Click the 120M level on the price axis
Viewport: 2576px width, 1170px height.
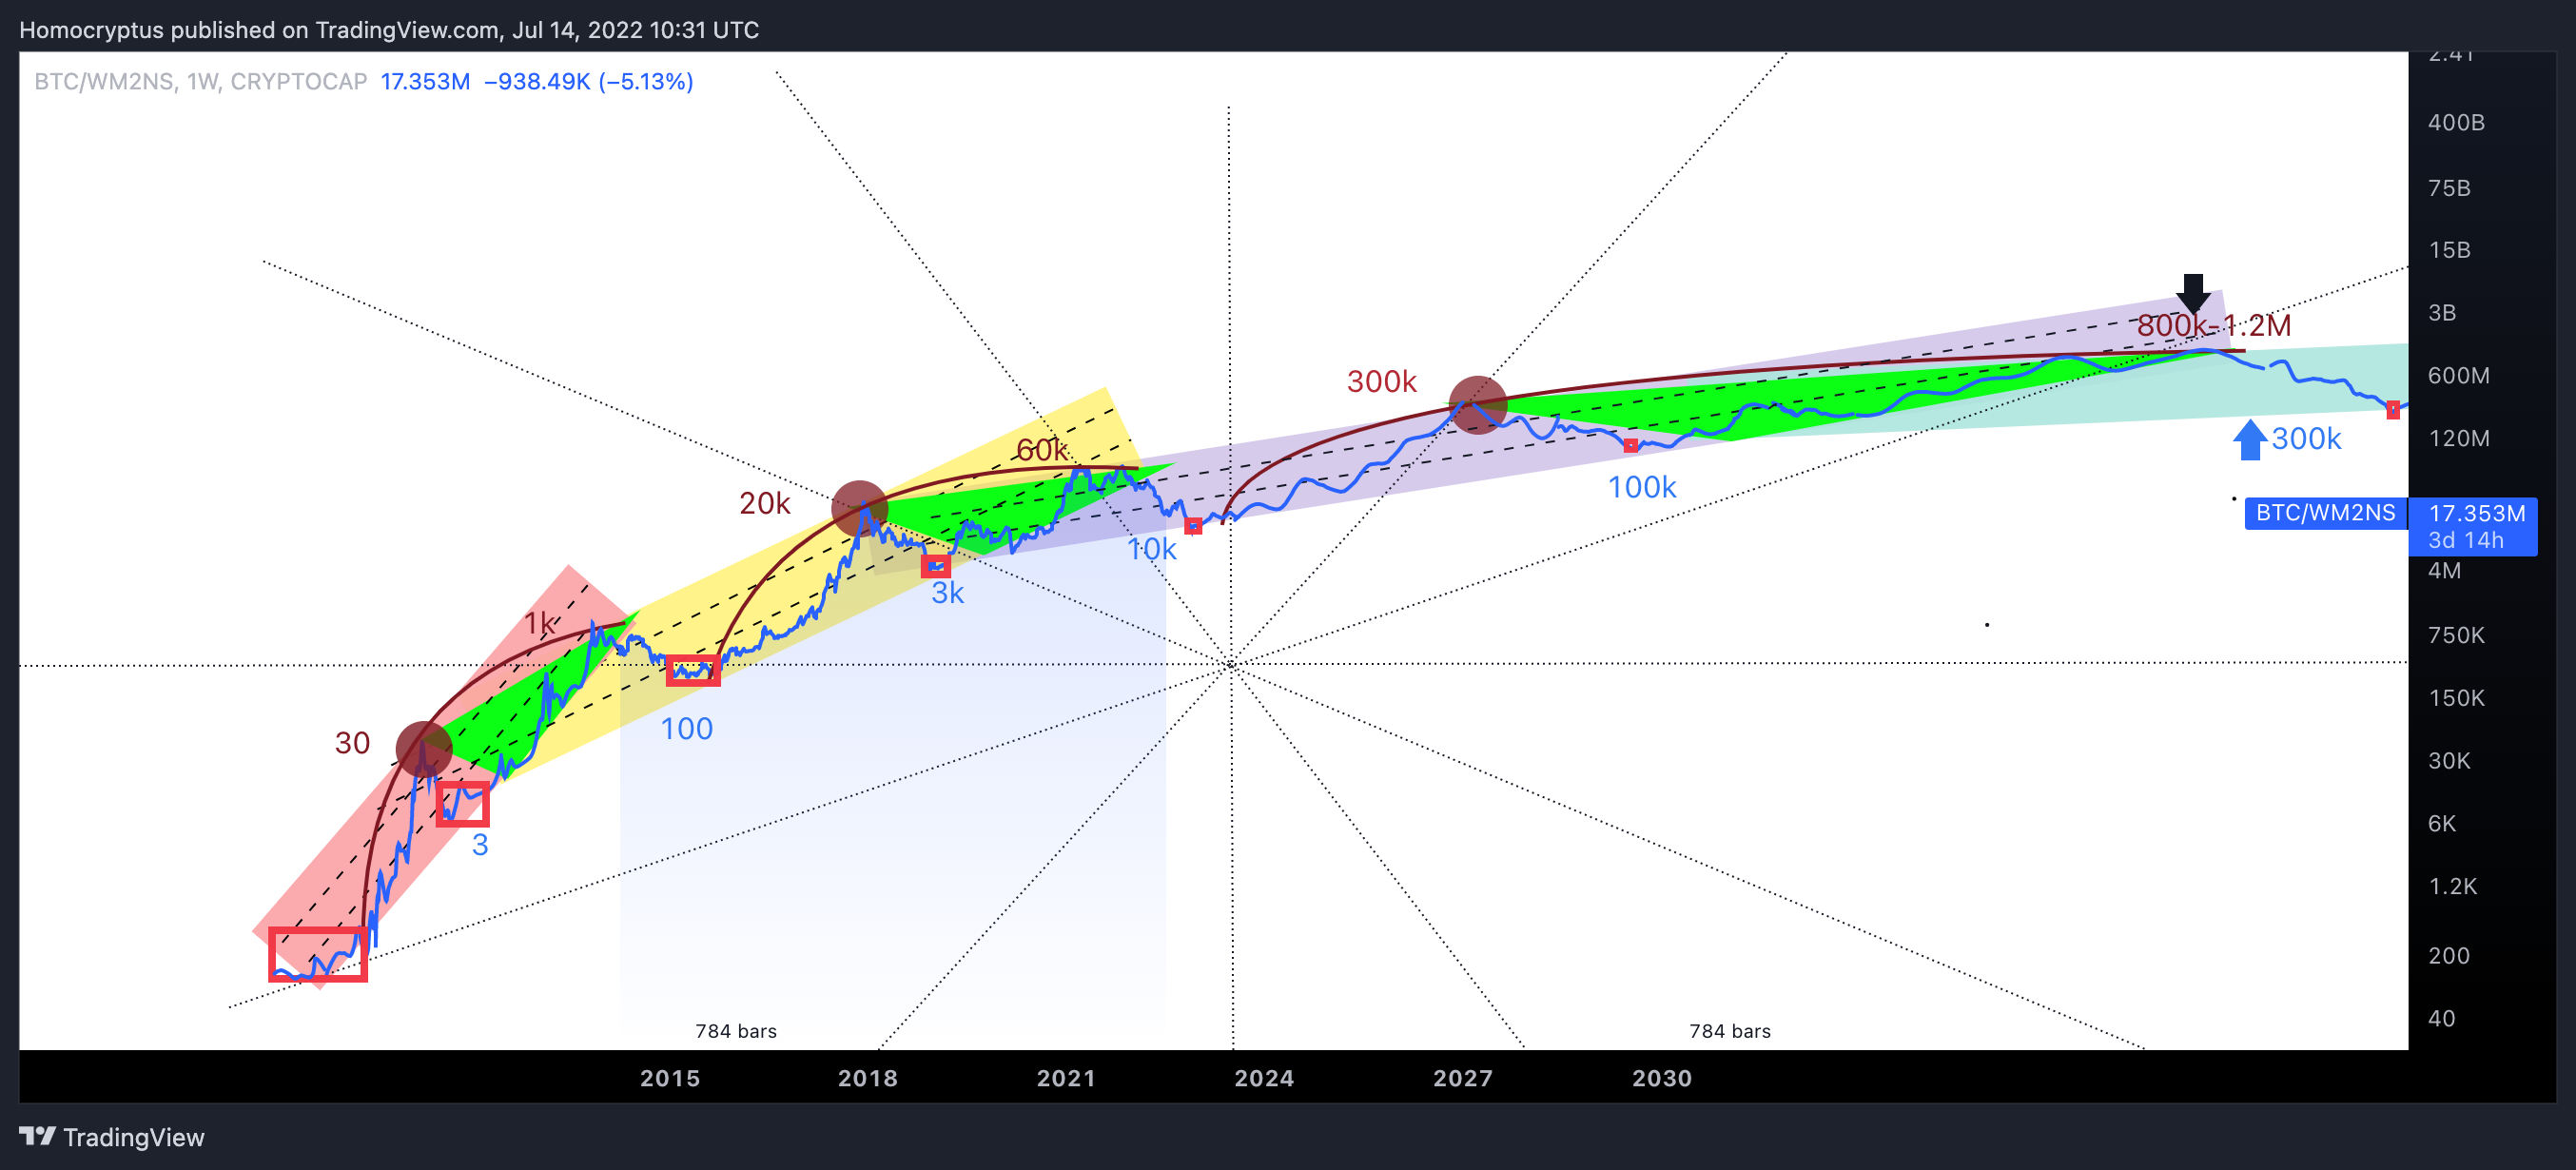[2459, 439]
